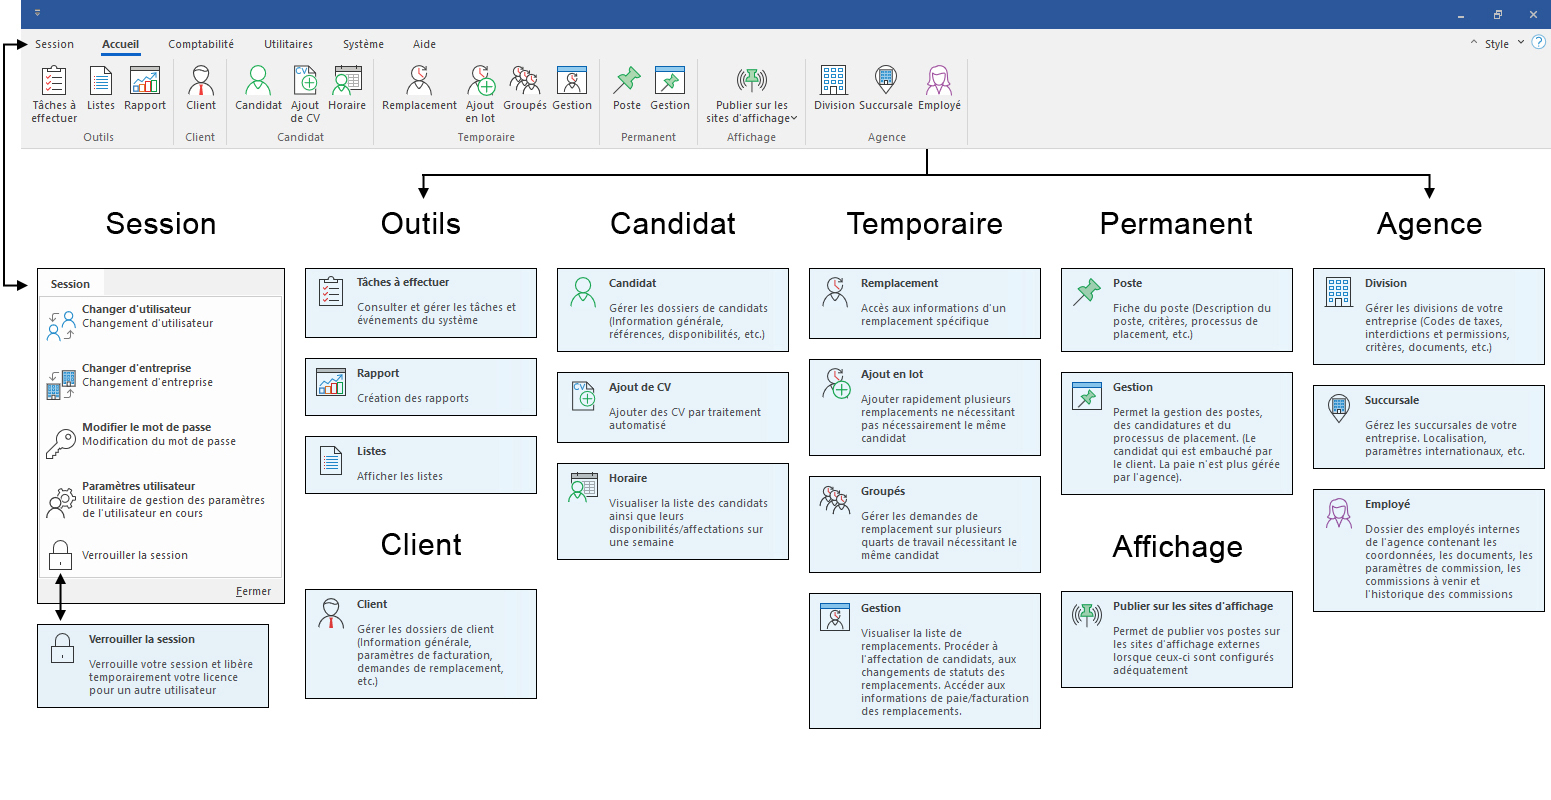Switch to the Comptabilité tab
This screenshot has height=800, width=1551.
201,44
